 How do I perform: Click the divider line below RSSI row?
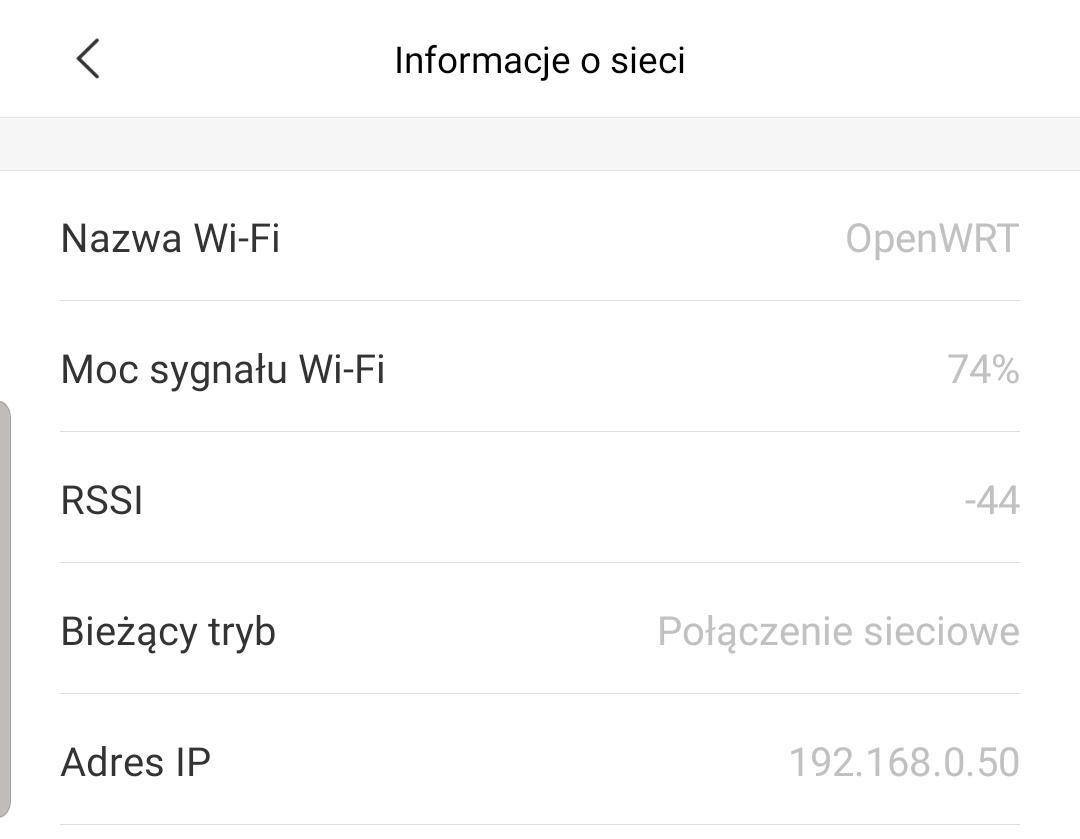click(x=540, y=562)
